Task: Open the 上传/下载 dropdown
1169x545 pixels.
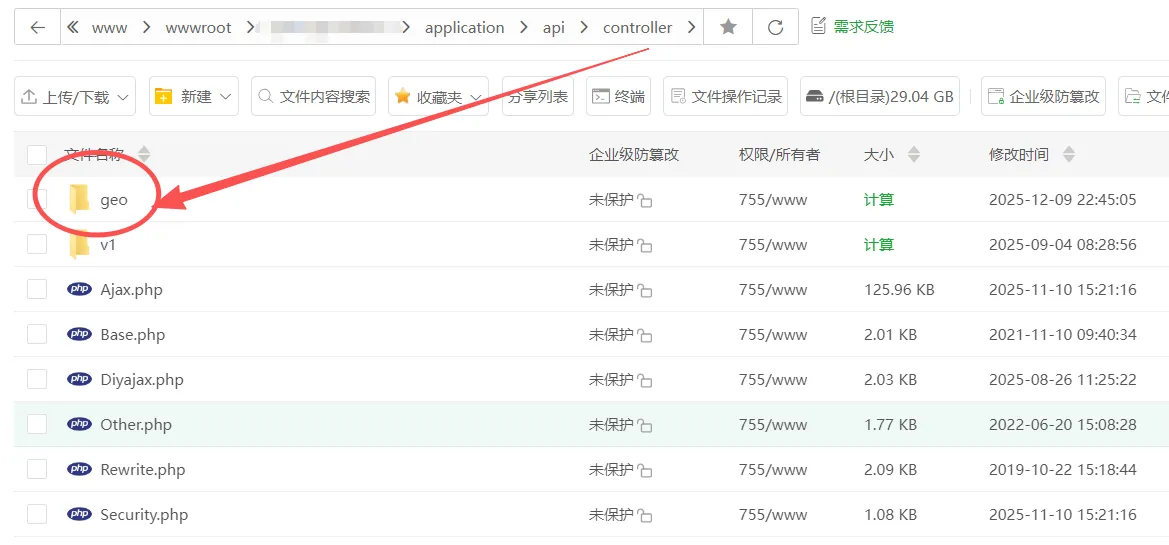Action: click(x=75, y=96)
